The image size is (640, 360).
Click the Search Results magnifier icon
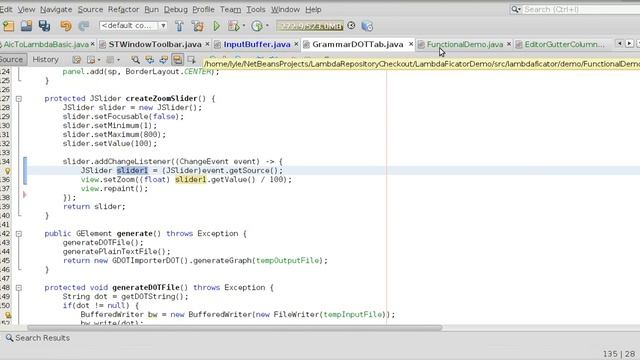pyautogui.click(x=9, y=338)
